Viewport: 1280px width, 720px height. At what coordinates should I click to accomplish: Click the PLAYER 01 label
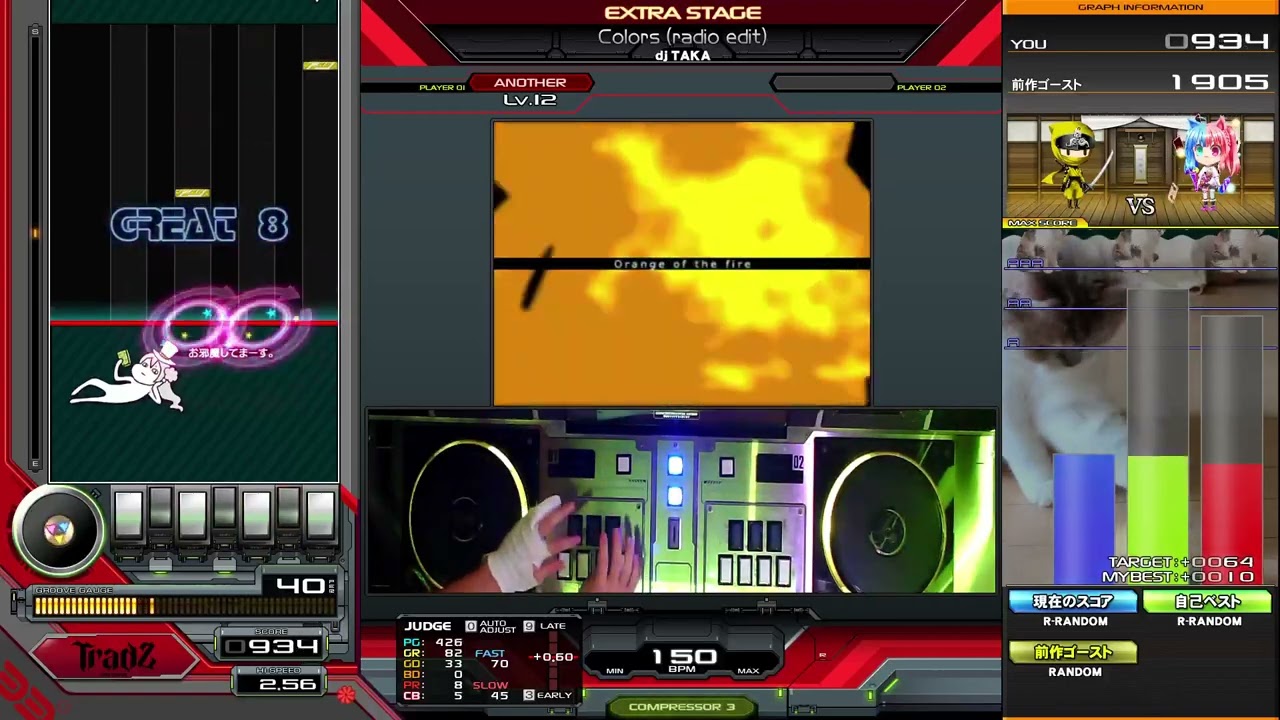[442, 88]
